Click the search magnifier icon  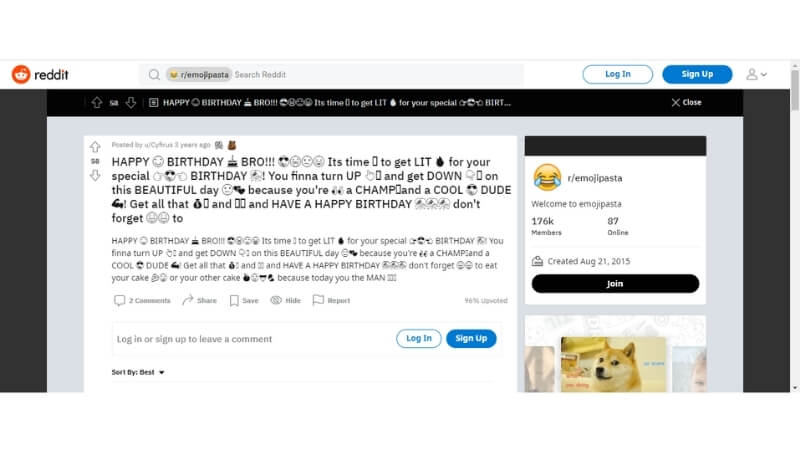pos(154,75)
